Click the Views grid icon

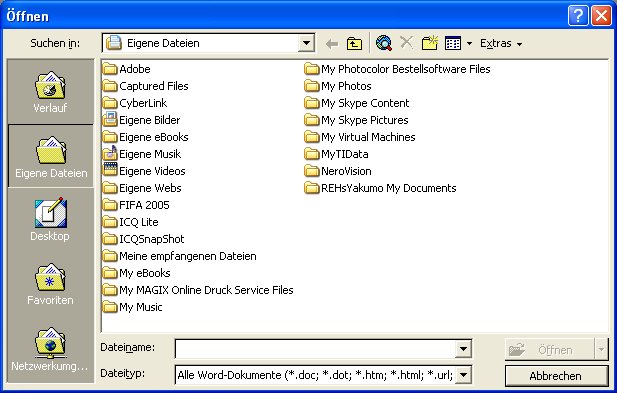click(453, 43)
